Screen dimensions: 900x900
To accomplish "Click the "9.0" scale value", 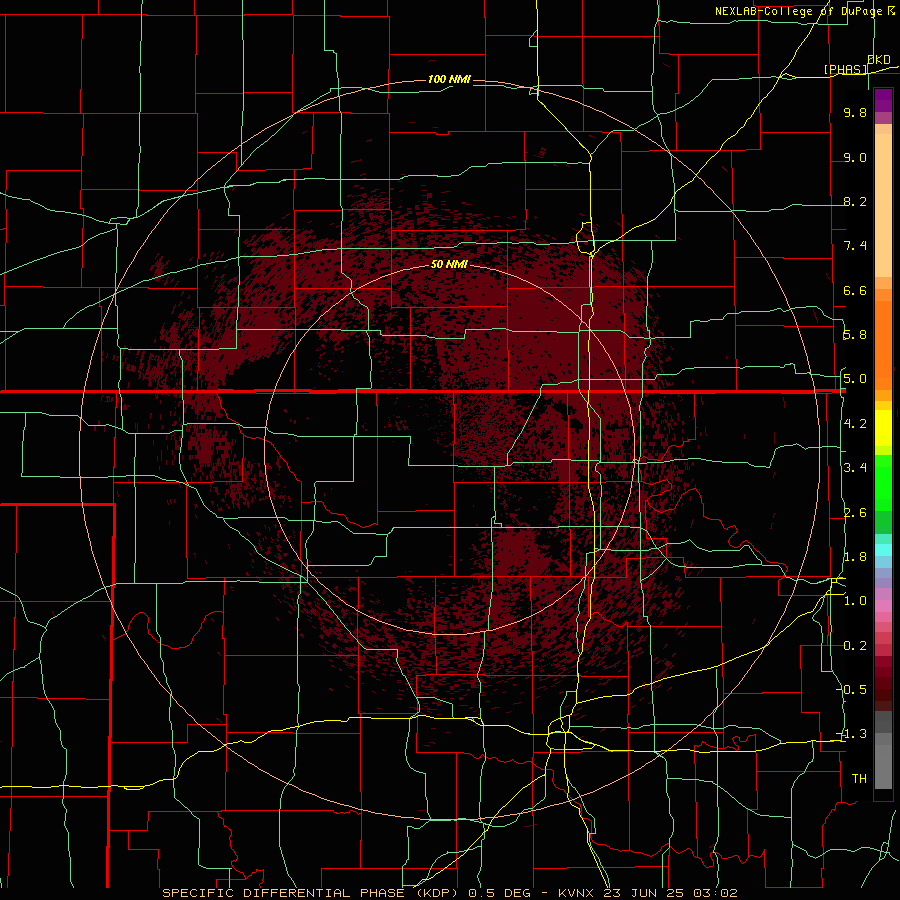I will pos(855,157).
